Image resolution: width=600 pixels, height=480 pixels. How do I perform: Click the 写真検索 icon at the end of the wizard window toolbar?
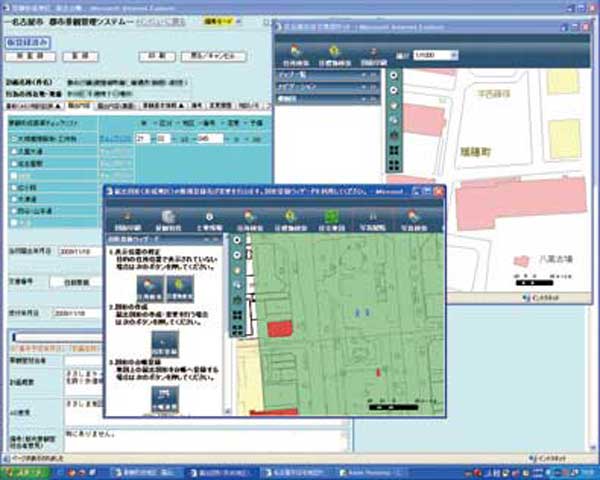click(413, 219)
